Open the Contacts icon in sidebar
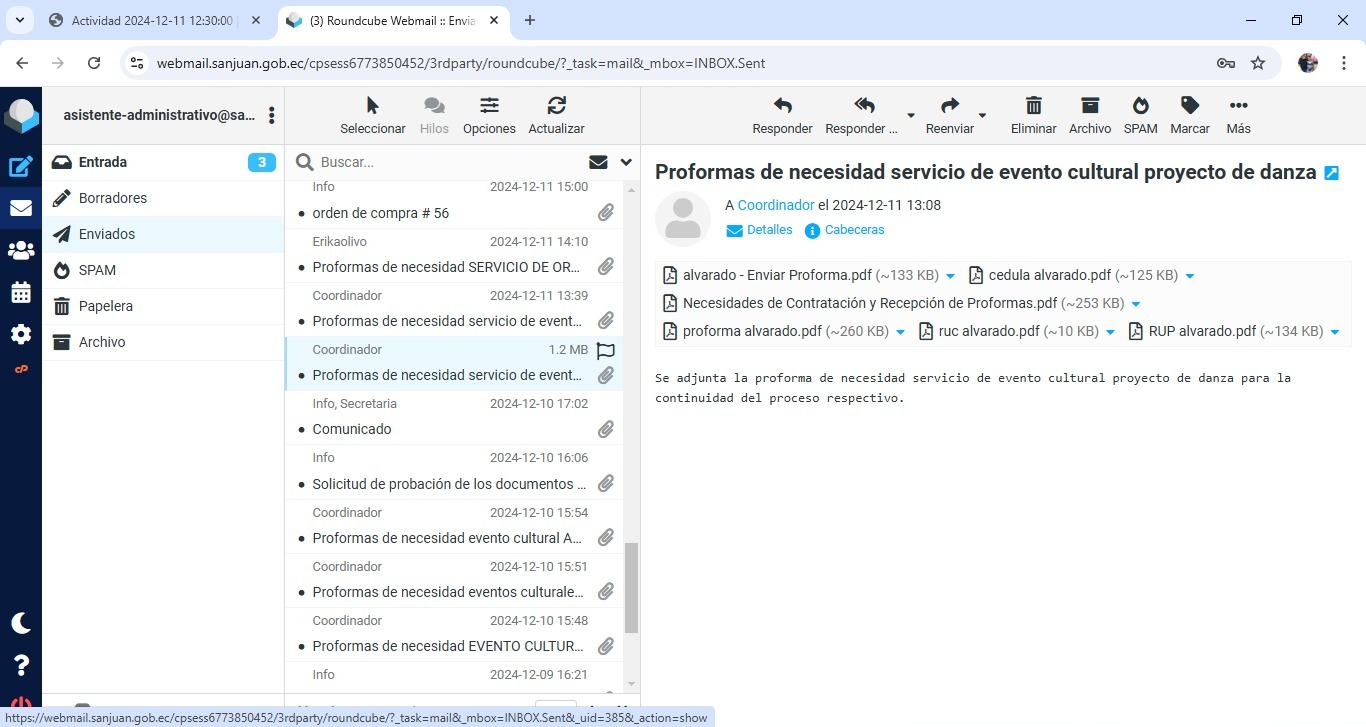This screenshot has width=1366, height=727. click(x=21, y=251)
